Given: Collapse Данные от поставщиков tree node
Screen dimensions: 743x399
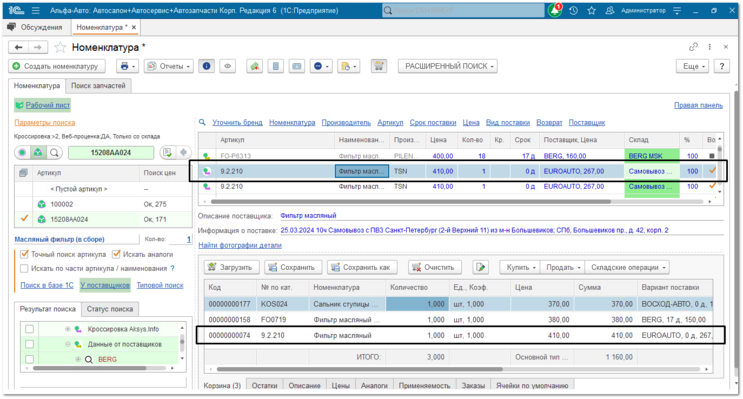Looking at the screenshot, I should (x=68, y=344).
